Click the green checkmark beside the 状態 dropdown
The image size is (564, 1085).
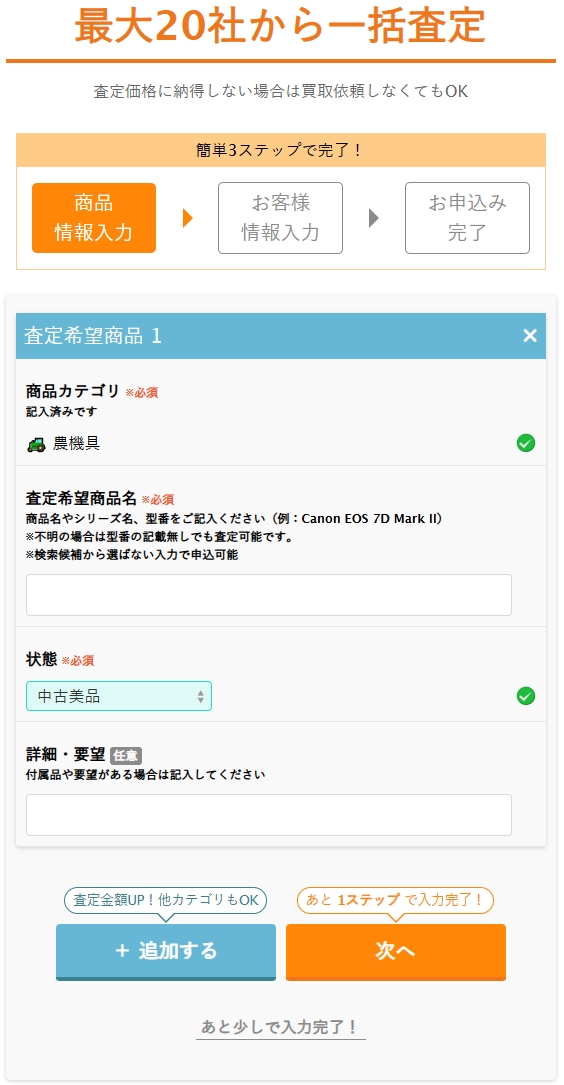tap(526, 696)
